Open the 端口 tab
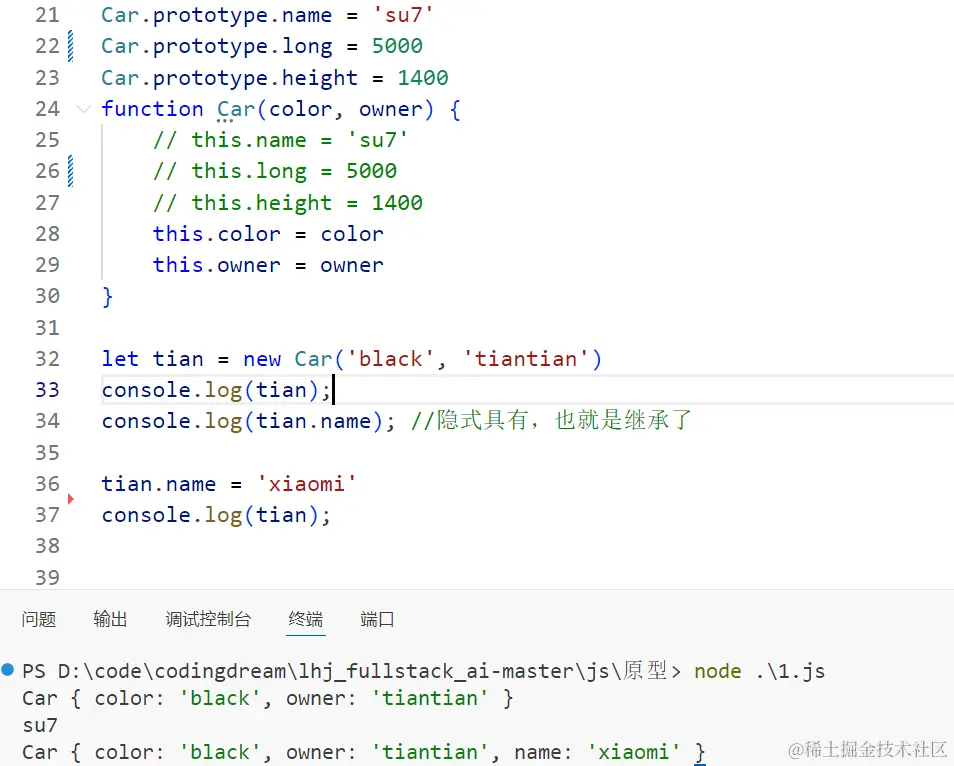954x766 pixels. click(x=377, y=619)
